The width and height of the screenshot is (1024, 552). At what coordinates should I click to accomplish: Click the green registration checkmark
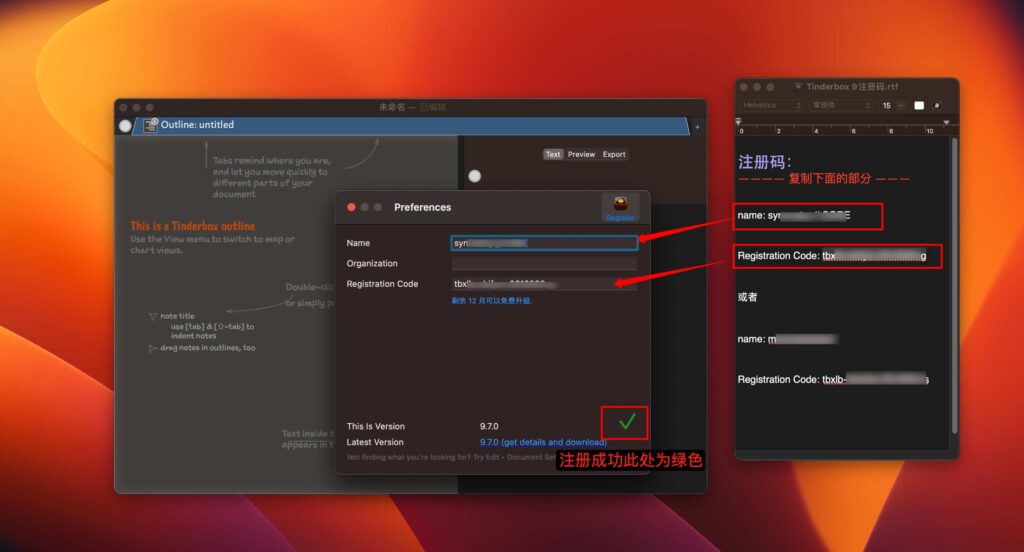[626, 422]
